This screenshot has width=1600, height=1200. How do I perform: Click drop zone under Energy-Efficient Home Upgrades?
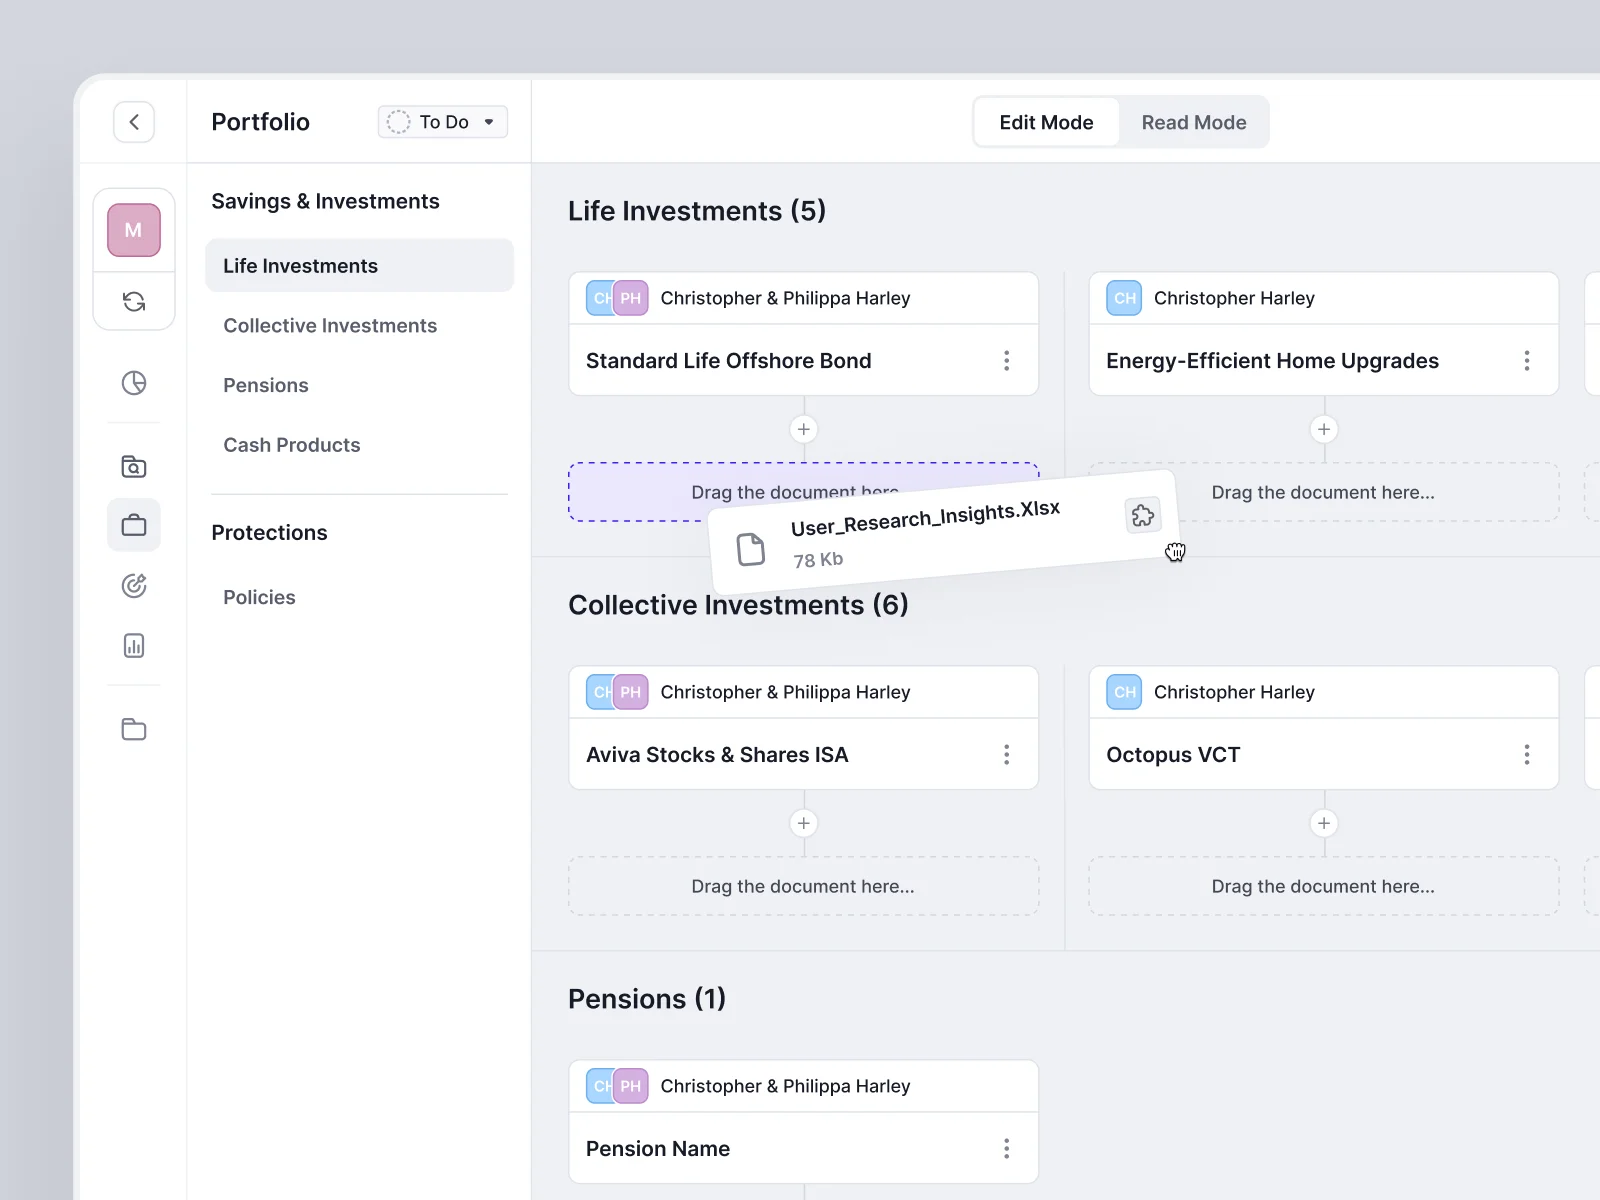(1324, 492)
